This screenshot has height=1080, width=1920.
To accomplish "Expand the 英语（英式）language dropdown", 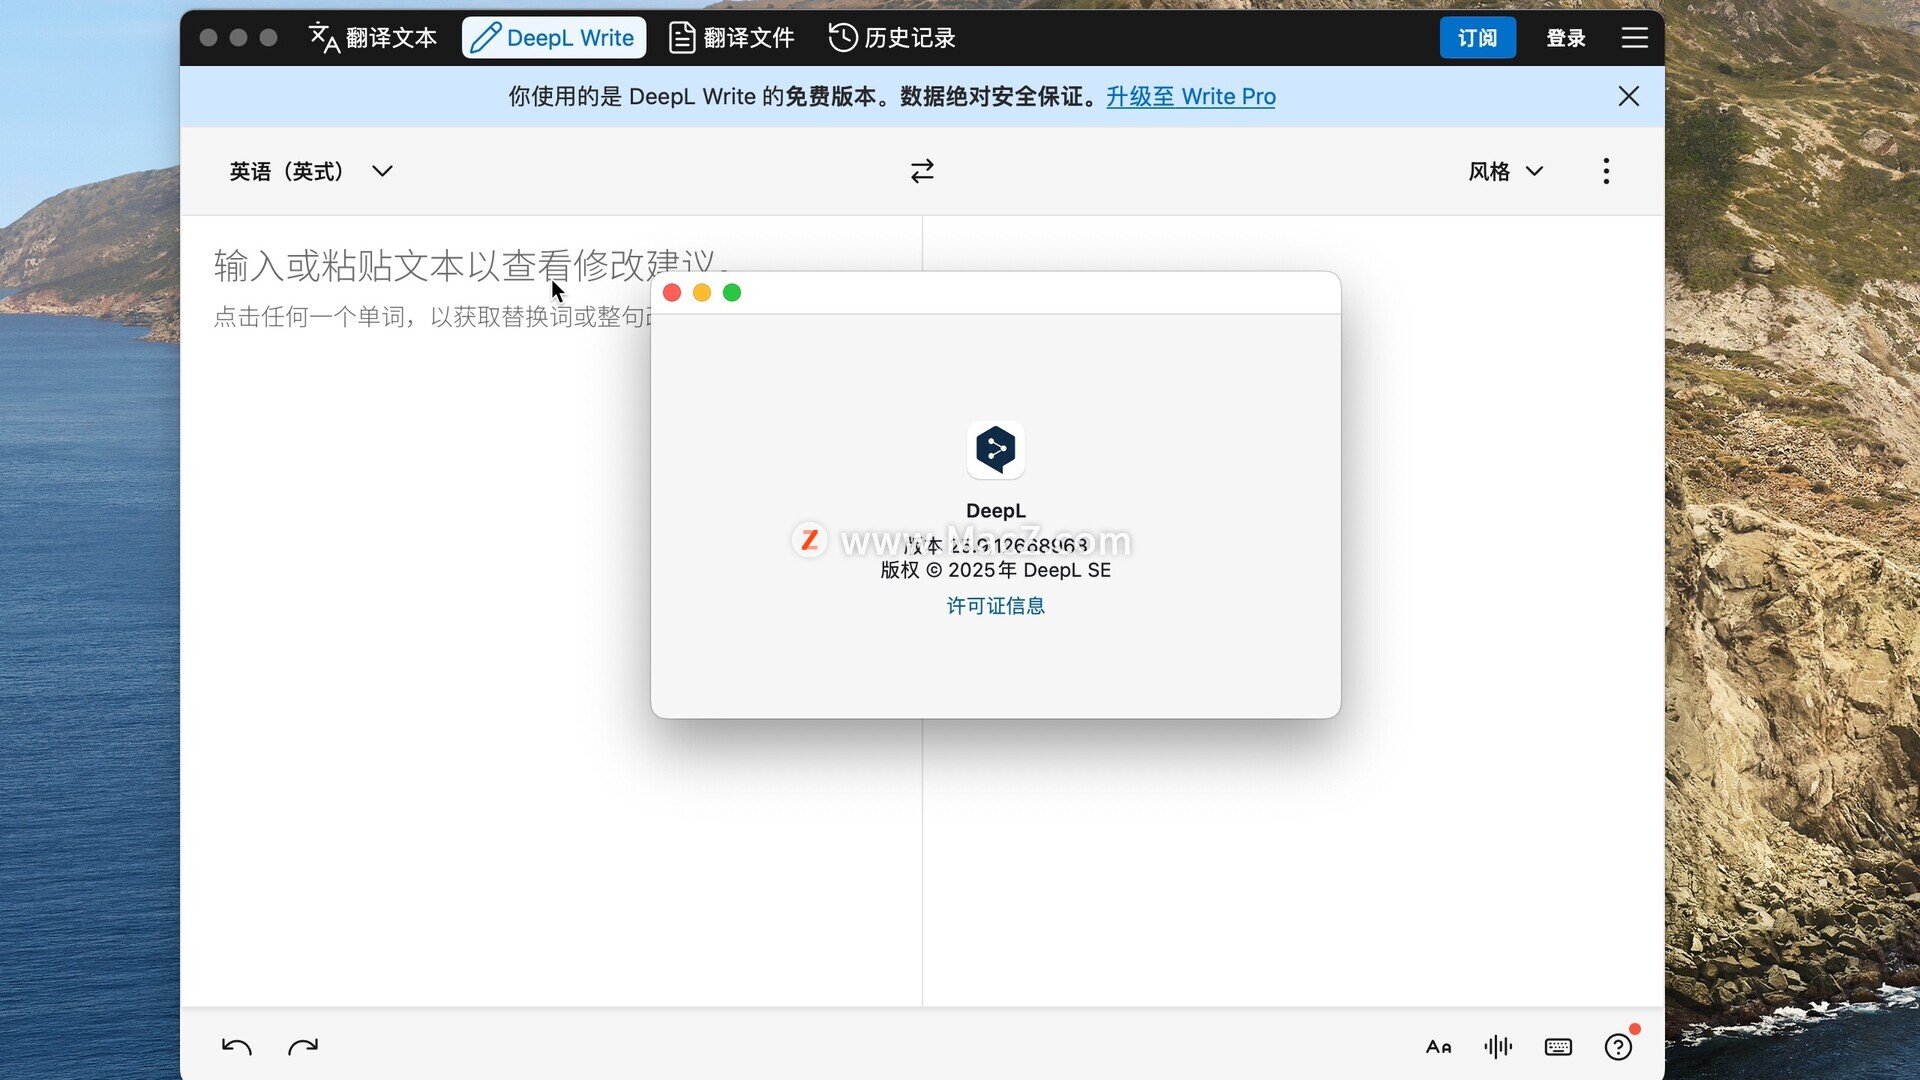I will [311, 171].
